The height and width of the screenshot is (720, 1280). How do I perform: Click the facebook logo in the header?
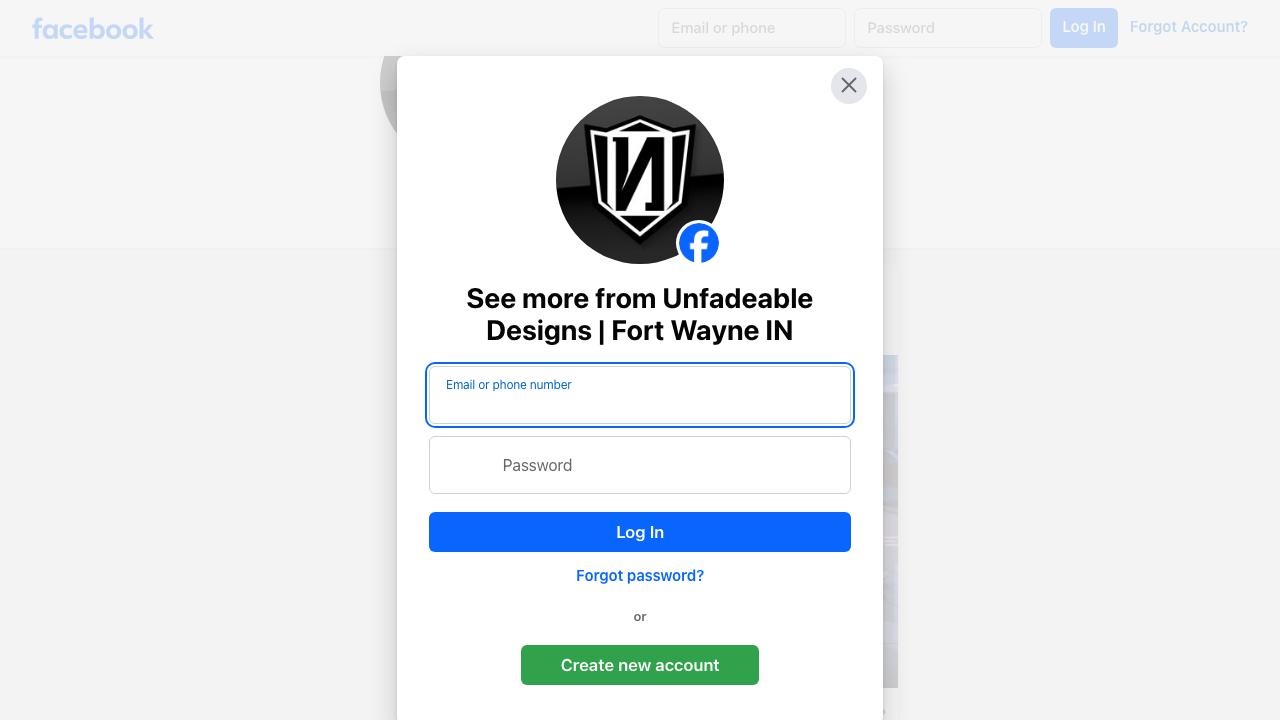click(x=93, y=28)
